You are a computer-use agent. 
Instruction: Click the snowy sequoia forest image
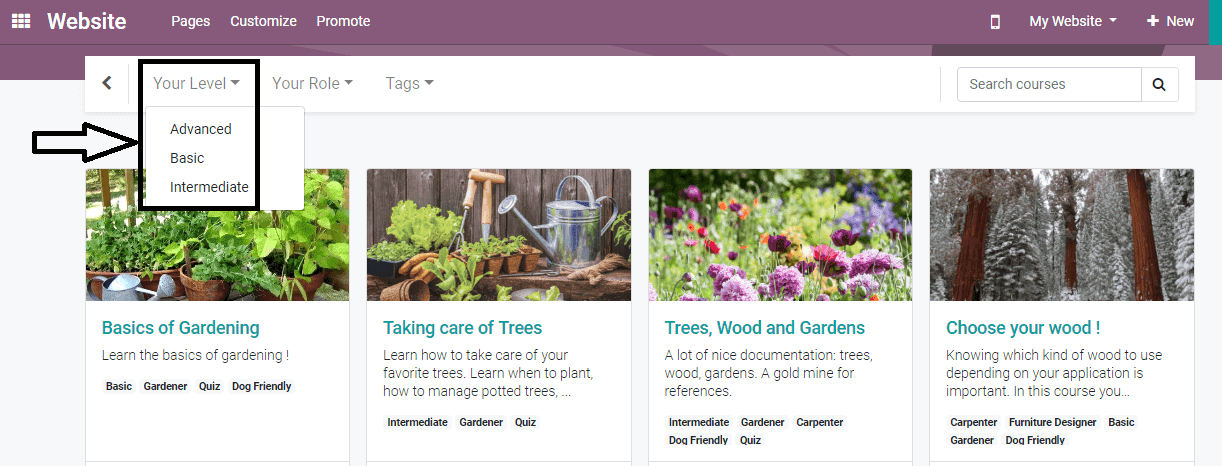click(x=1062, y=235)
